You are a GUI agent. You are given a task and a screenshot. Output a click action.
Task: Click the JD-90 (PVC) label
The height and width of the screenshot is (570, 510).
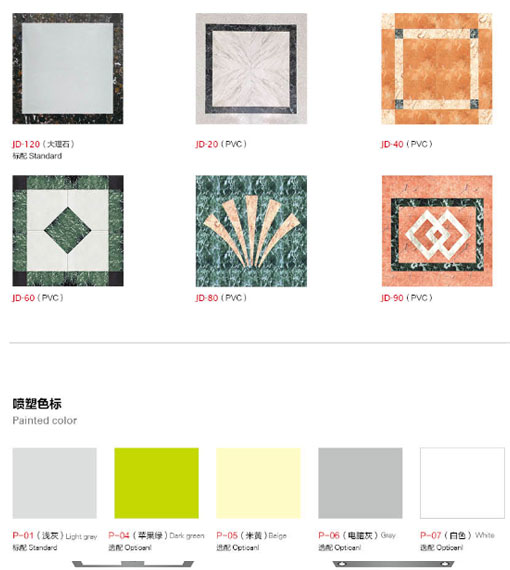pos(407,298)
